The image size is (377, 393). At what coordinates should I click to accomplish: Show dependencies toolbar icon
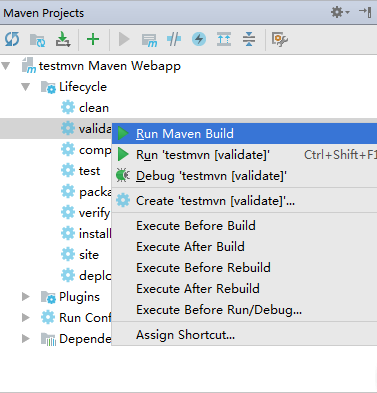tap(224, 39)
